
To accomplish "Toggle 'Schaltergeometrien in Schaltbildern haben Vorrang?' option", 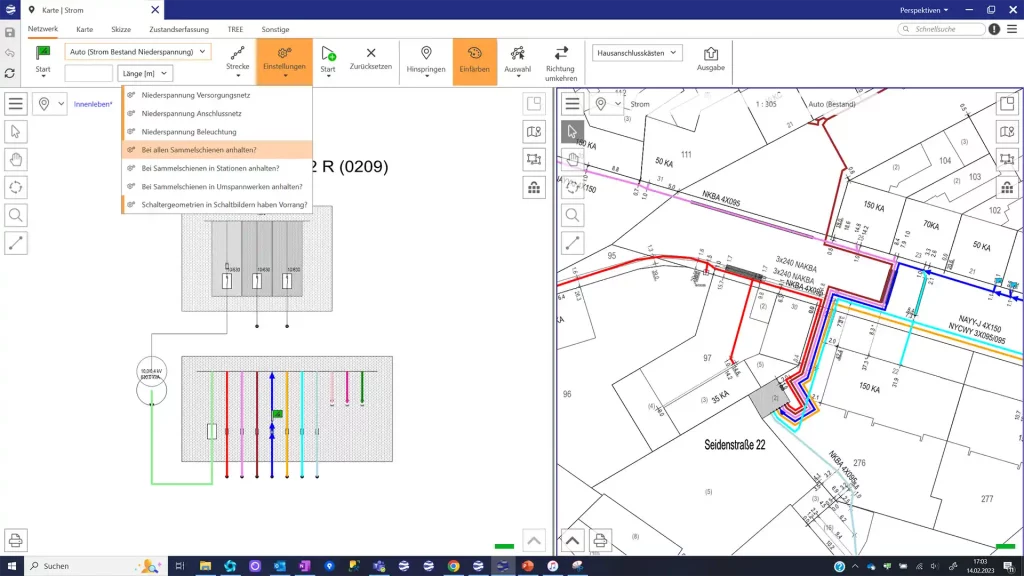I will coord(224,205).
